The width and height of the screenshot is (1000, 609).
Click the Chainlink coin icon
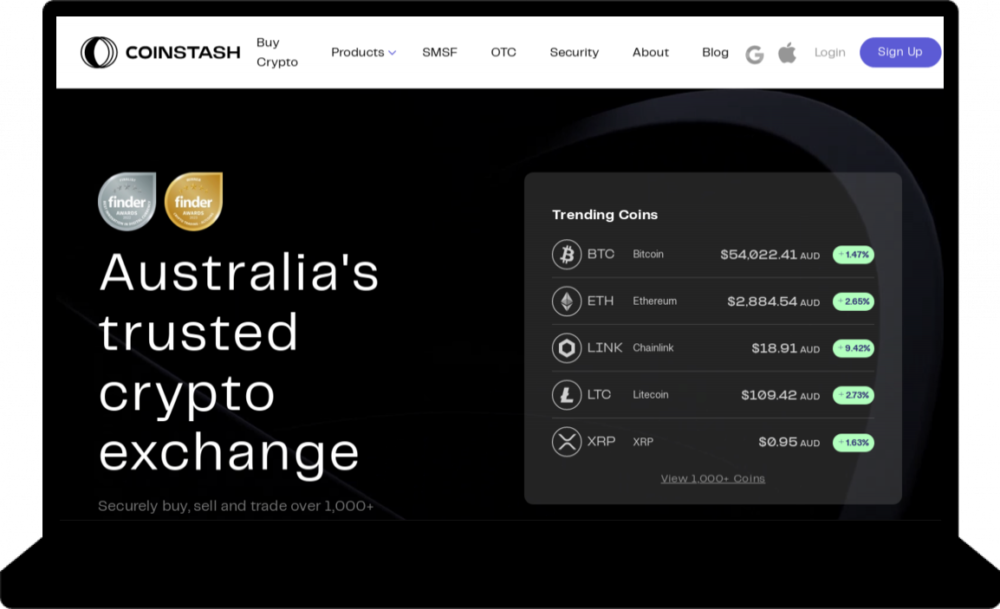click(566, 348)
